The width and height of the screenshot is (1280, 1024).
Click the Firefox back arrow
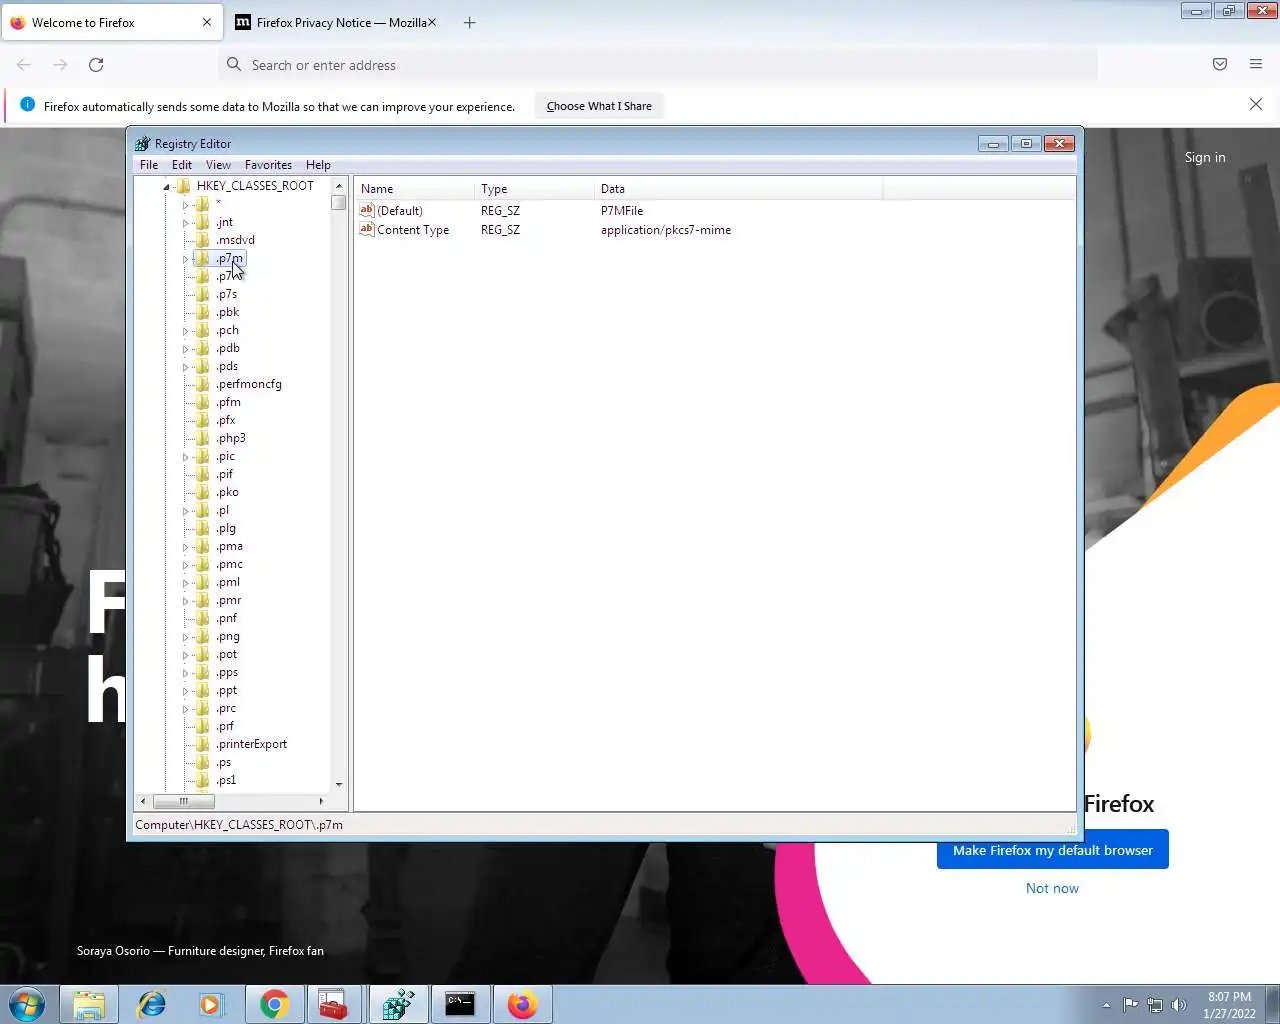[x=24, y=65]
